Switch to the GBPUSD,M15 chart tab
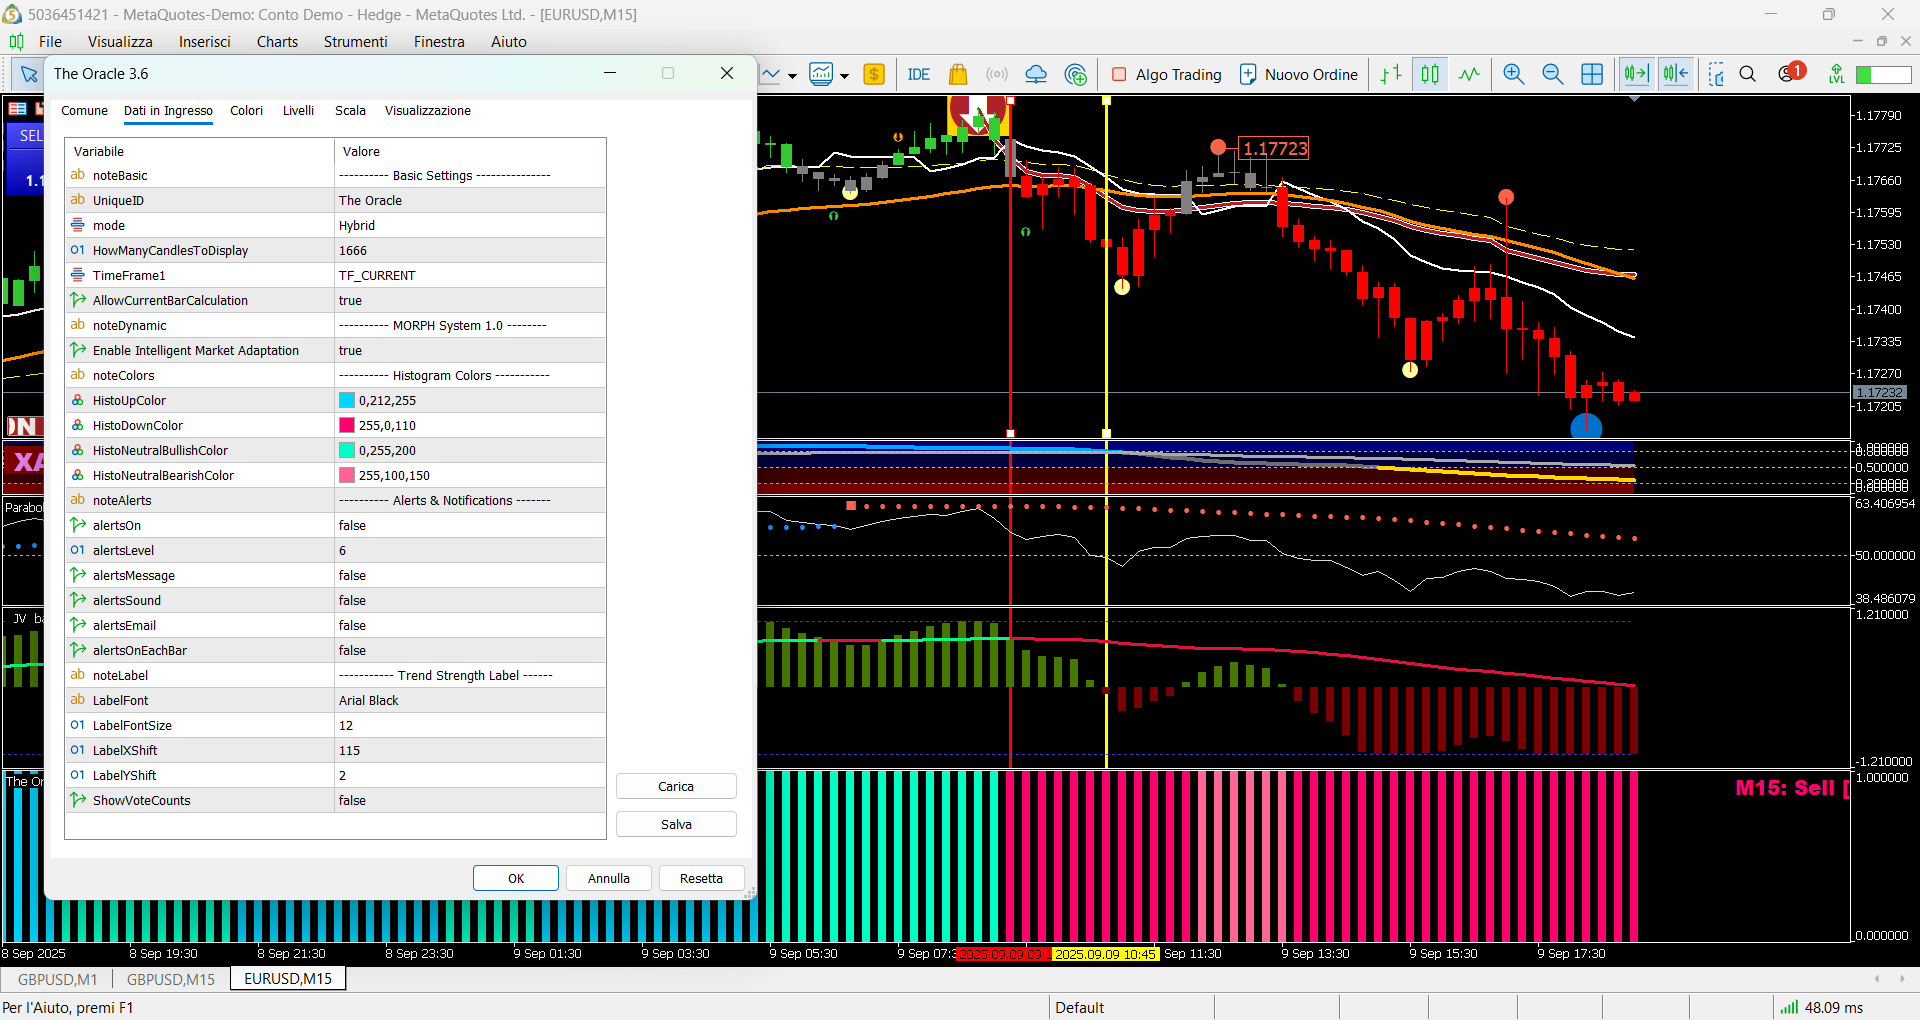Image resolution: width=1920 pixels, height=1020 pixels. [170, 979]
